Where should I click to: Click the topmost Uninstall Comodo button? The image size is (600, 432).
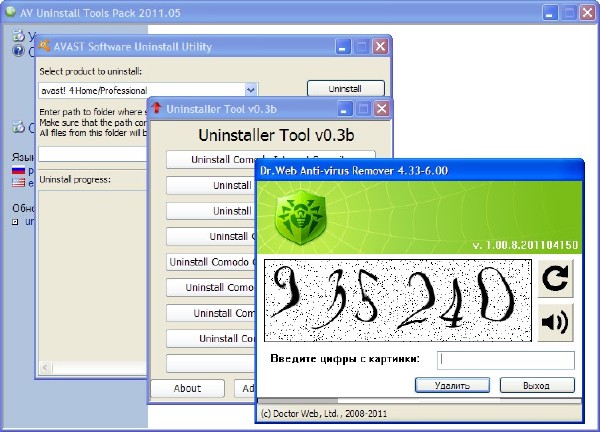210,159
